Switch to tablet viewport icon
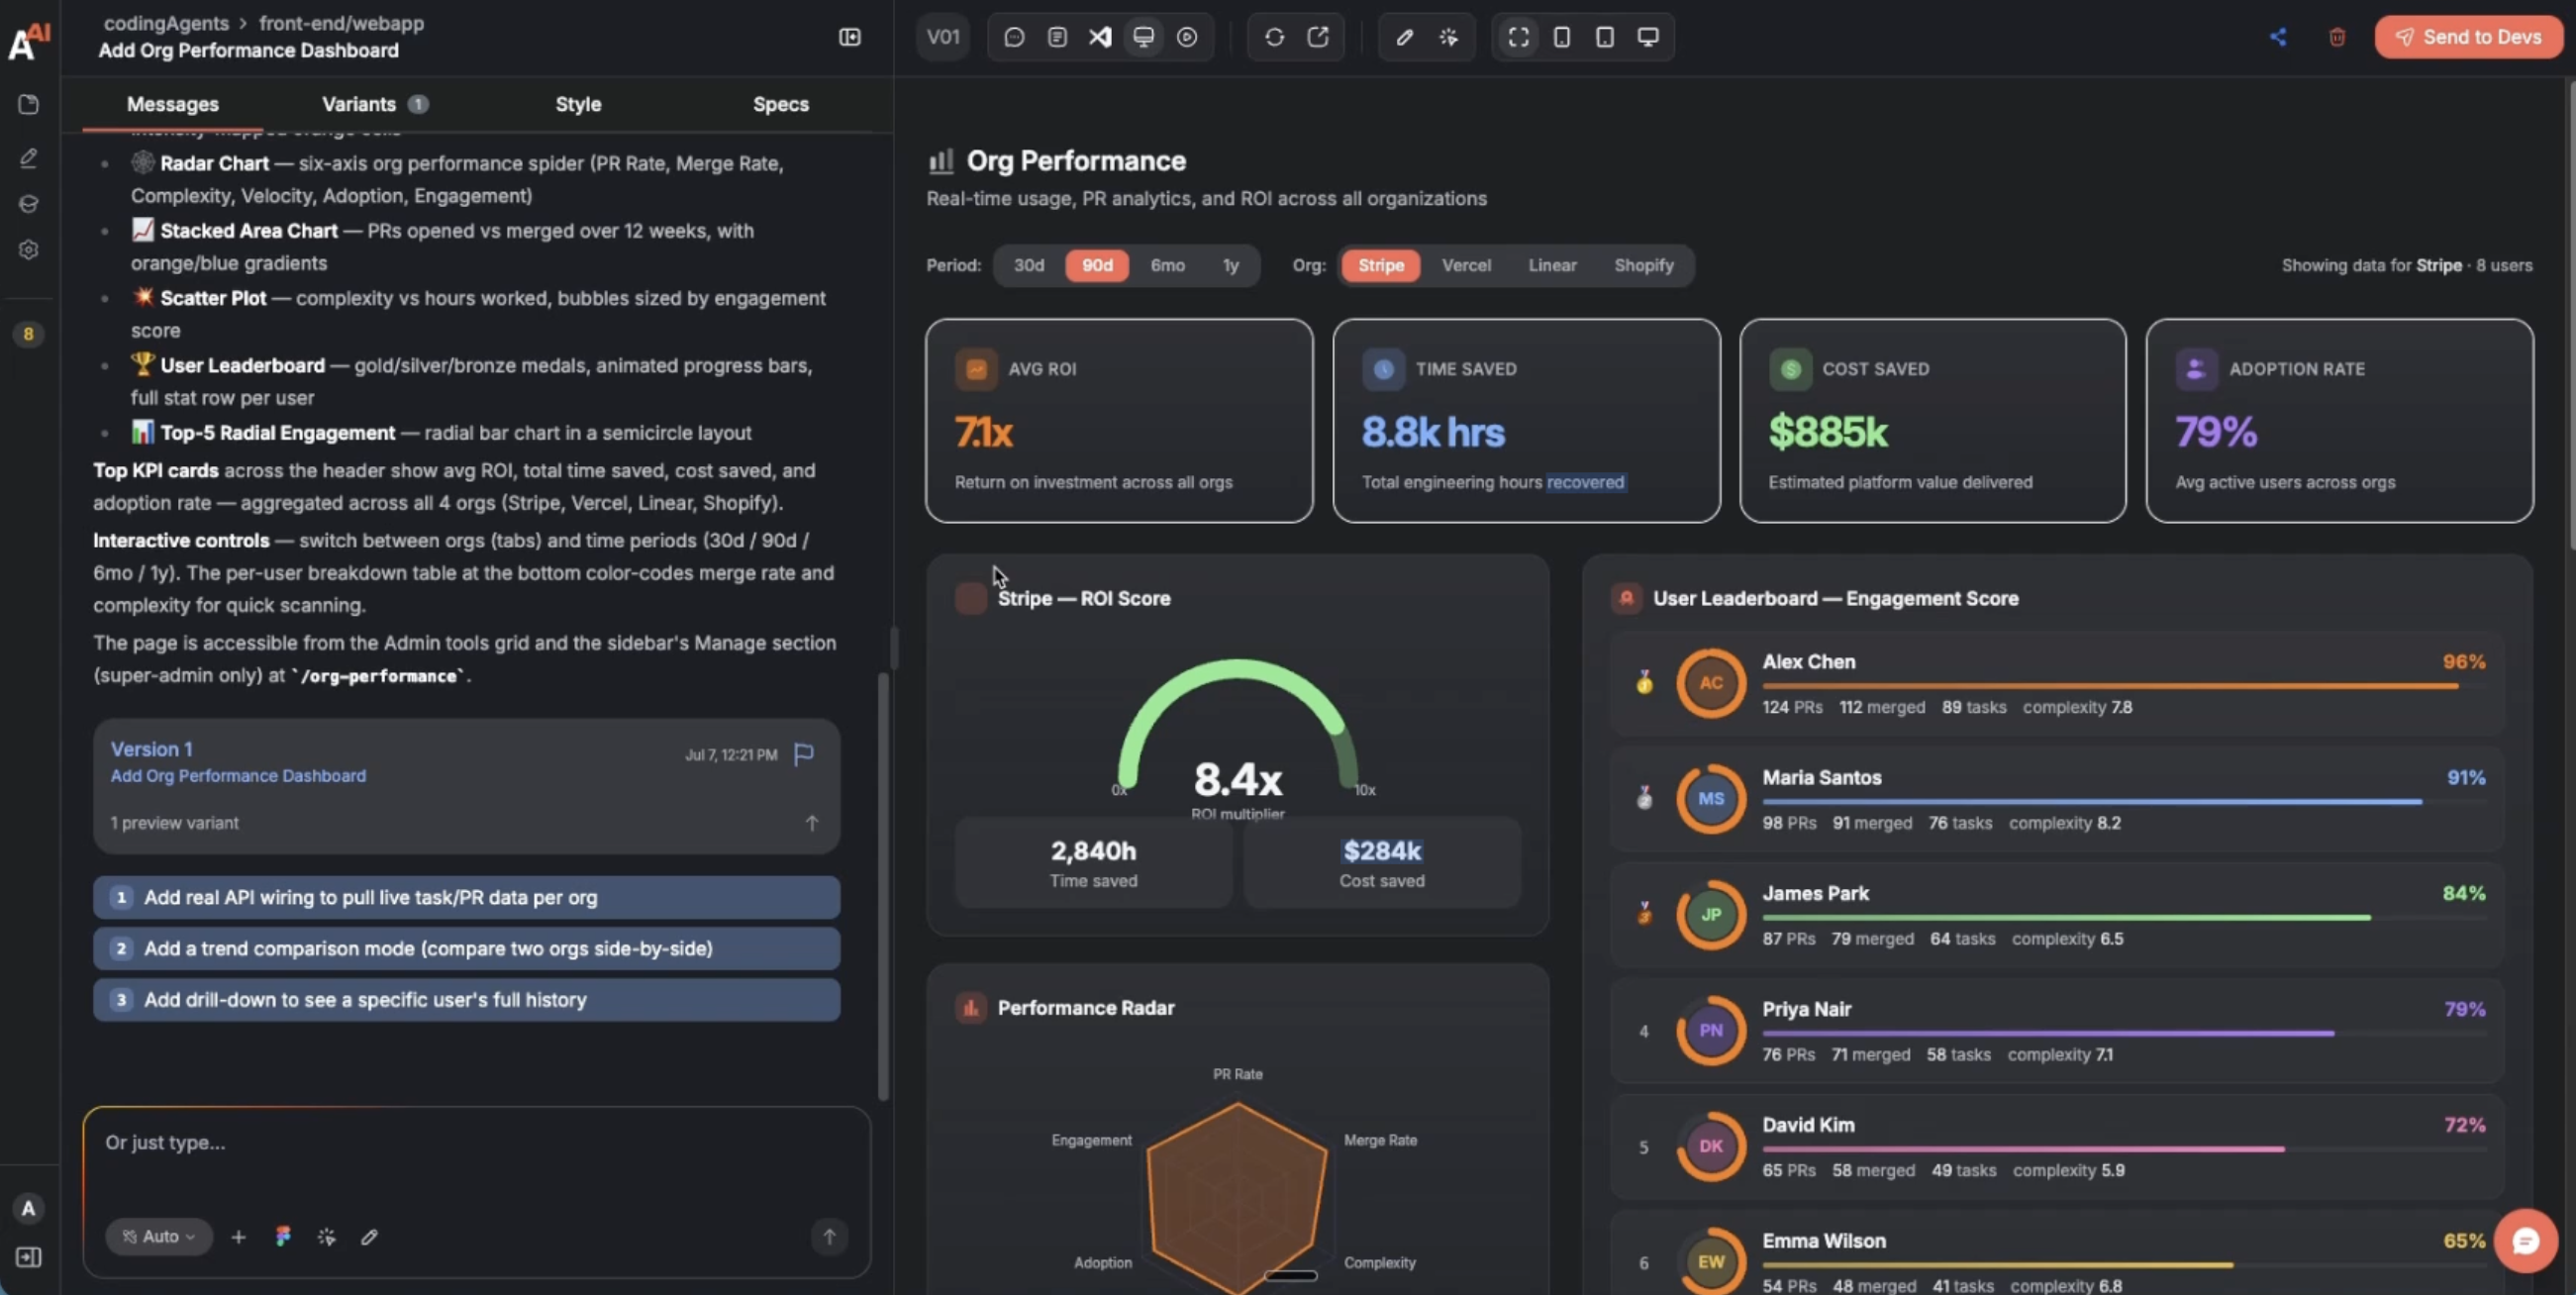 1604,37
